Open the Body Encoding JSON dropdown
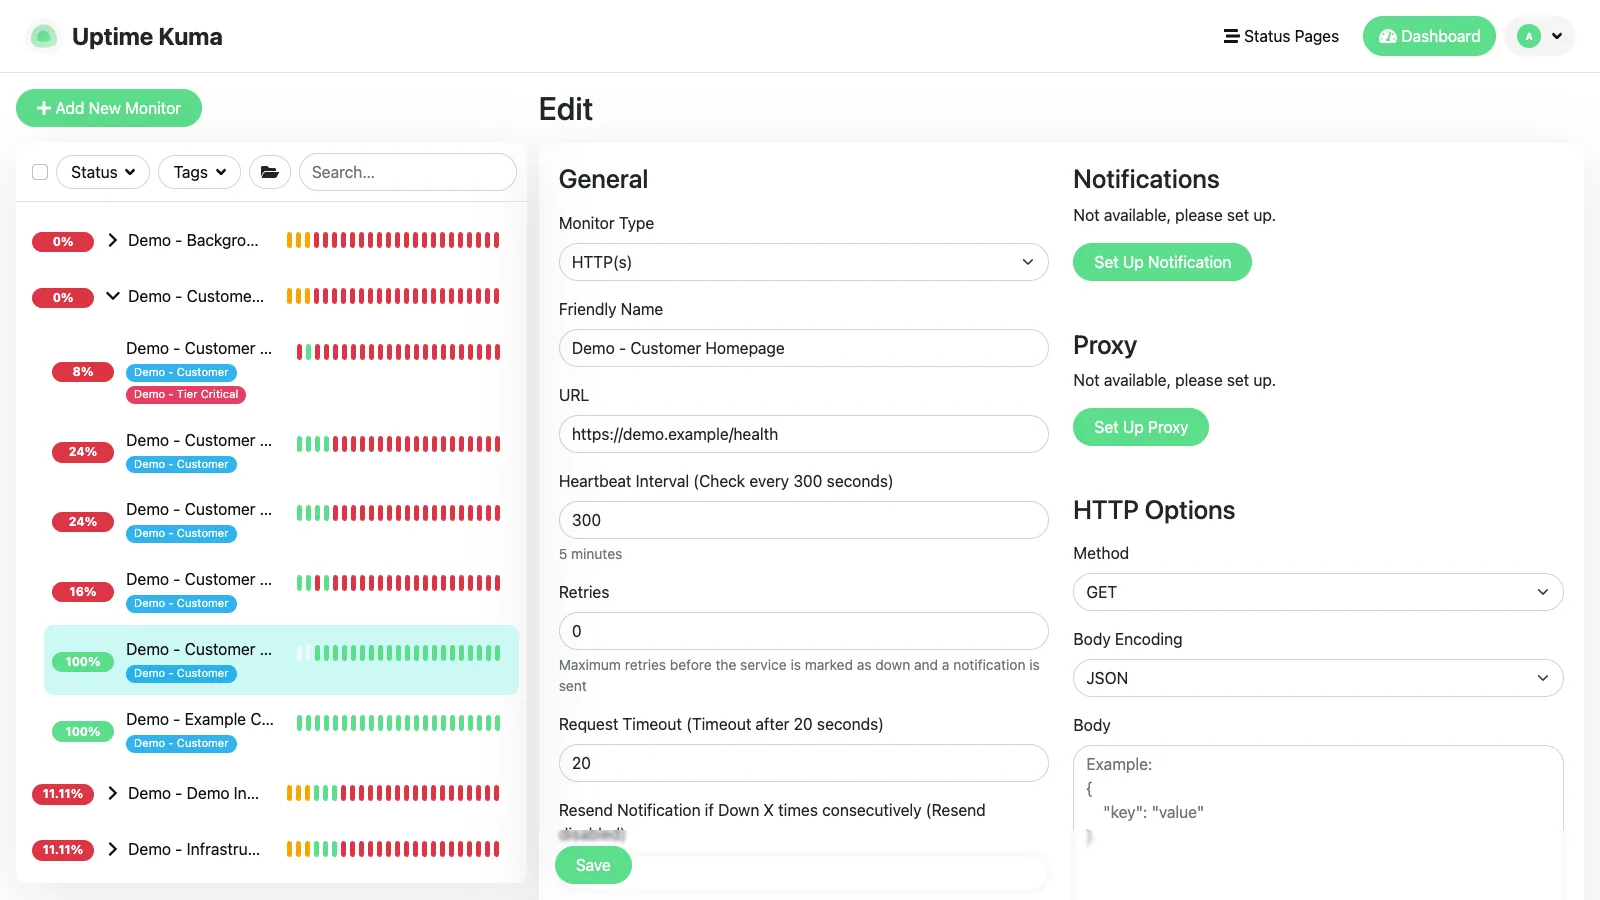This screenshot has width=1600, height=900. [x=1318, y=678]
